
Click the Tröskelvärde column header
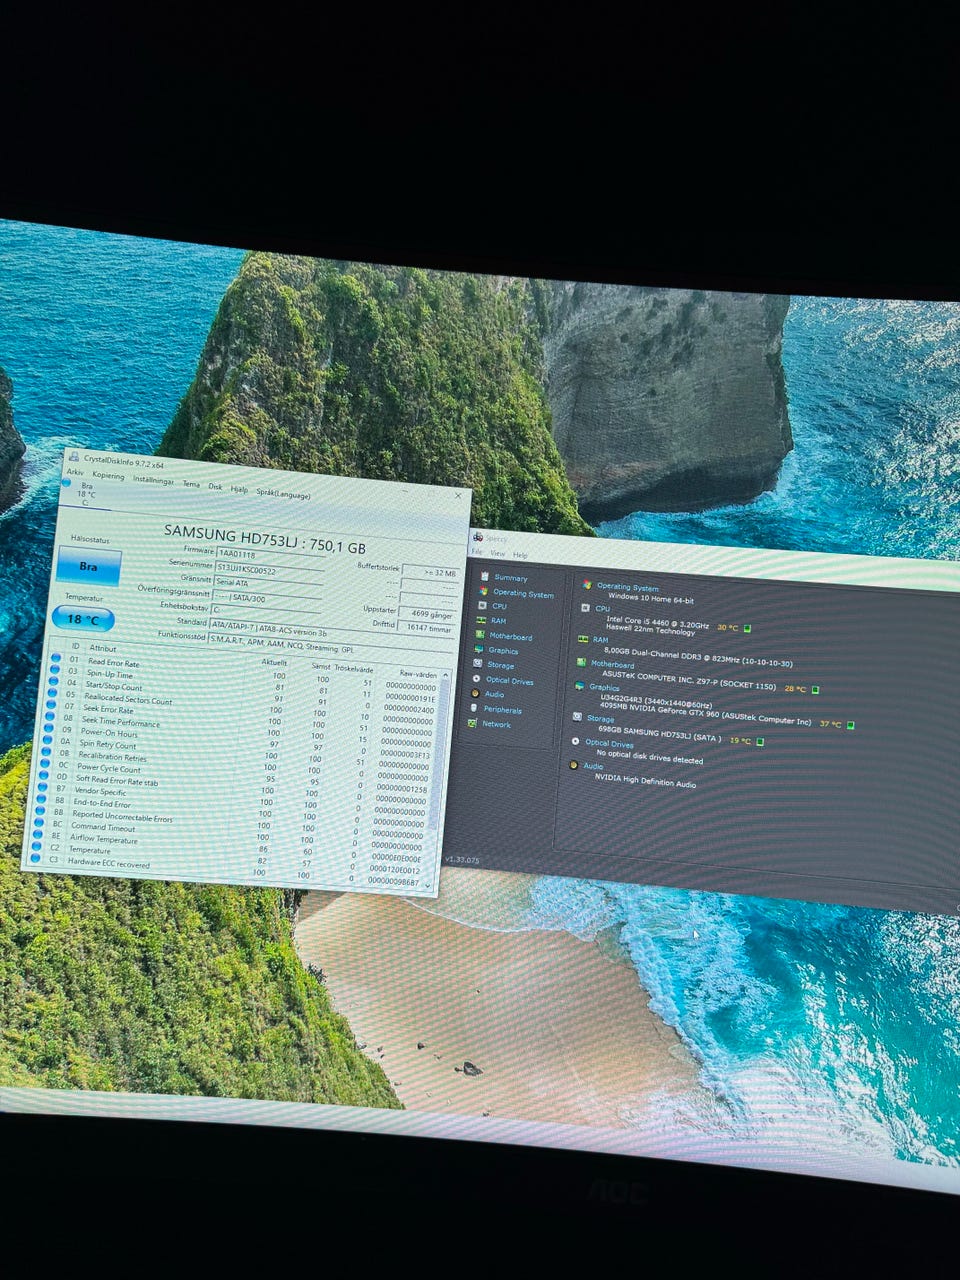coord(353,669)
